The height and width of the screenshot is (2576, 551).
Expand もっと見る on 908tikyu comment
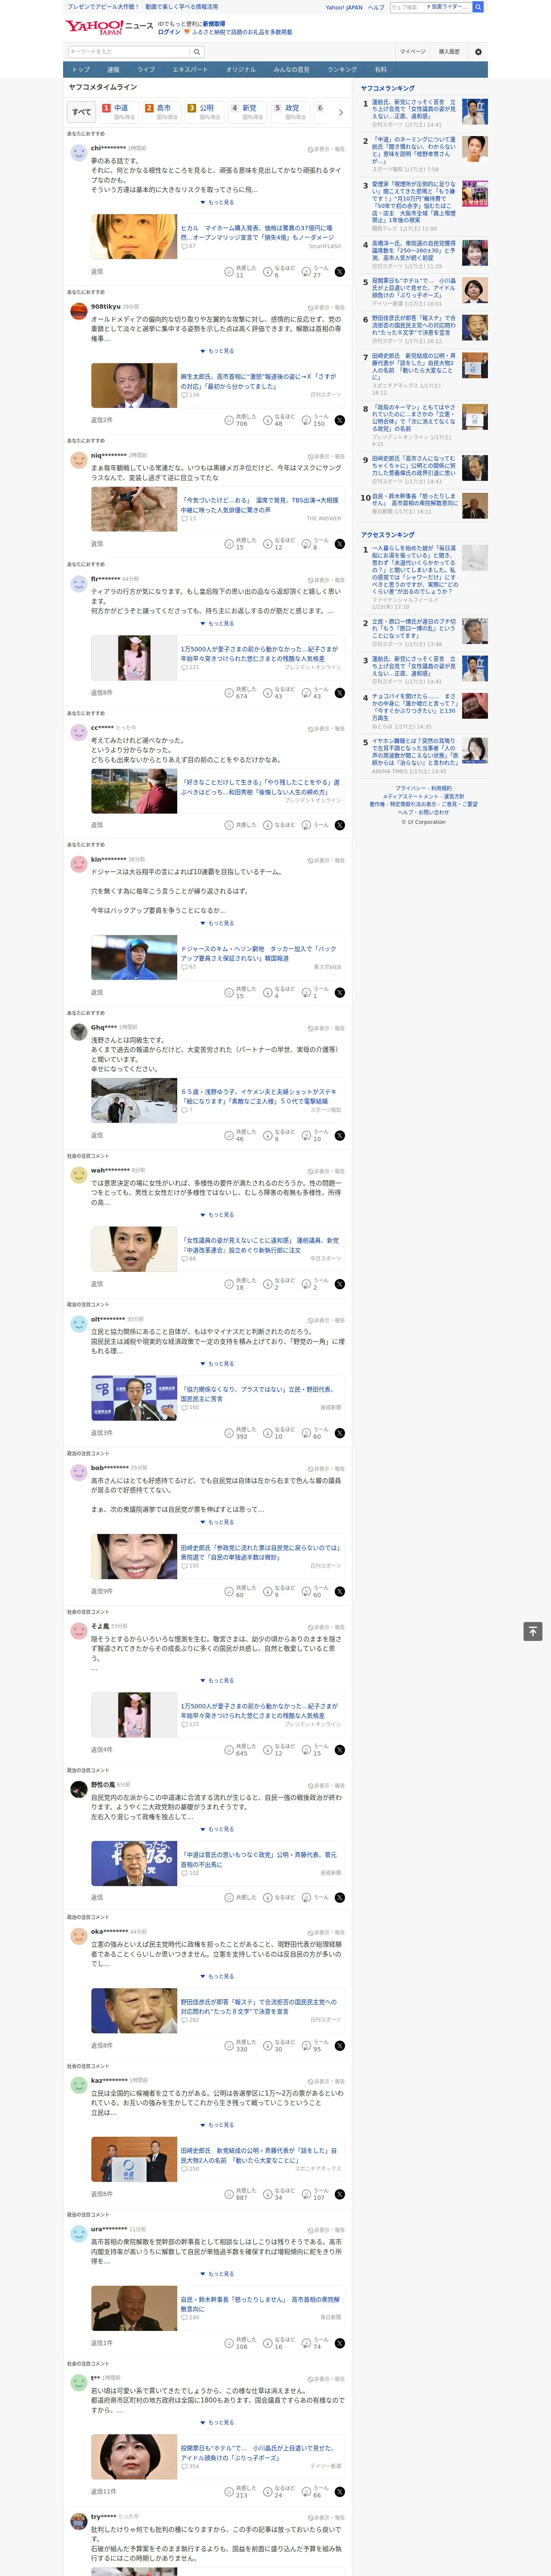[x=217, y=351]
